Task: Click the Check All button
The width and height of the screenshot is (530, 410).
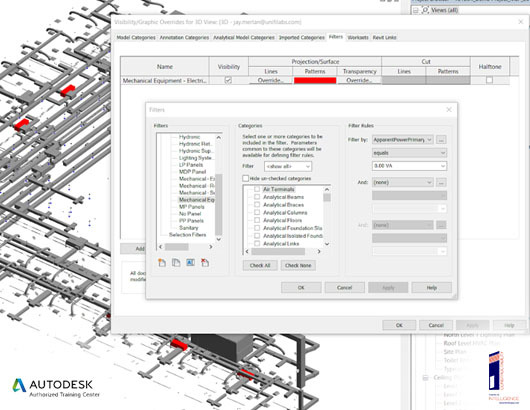Action: [x=260, y=265]
